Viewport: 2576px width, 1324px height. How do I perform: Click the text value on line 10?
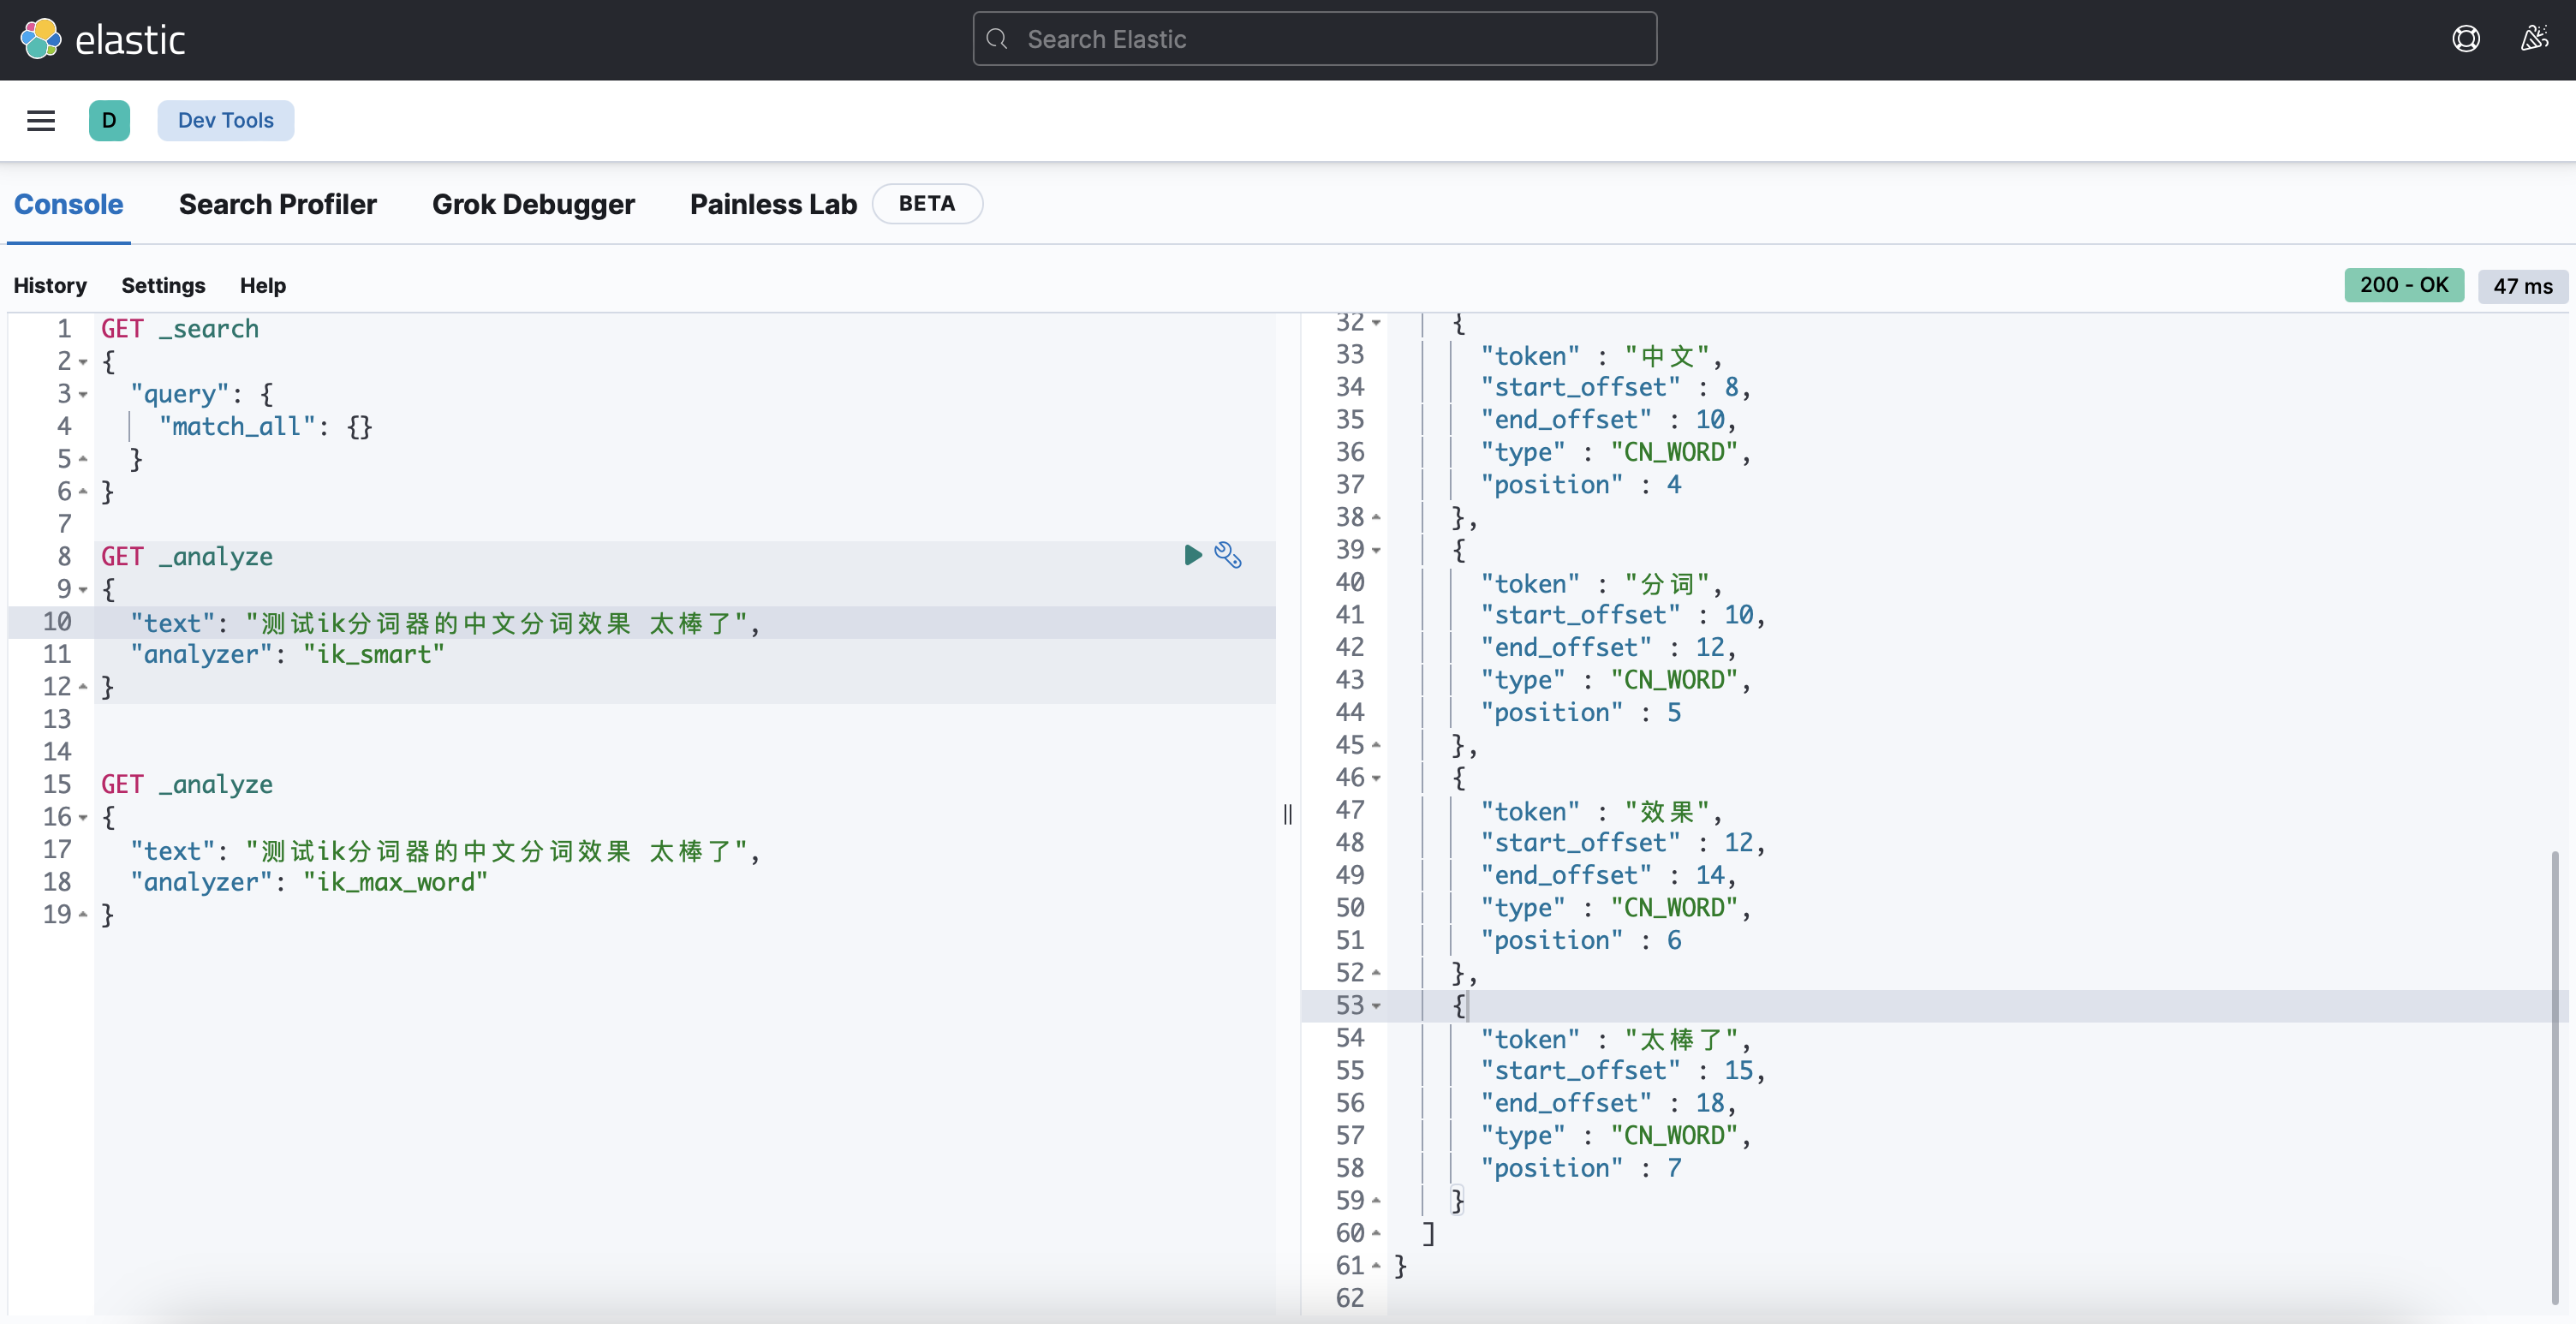click(496, 623)
